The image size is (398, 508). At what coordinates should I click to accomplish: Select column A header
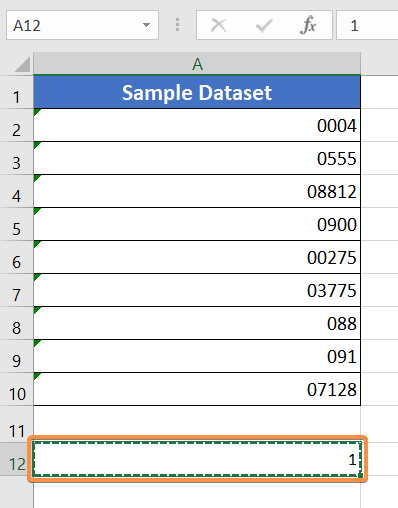click(197, 64)
